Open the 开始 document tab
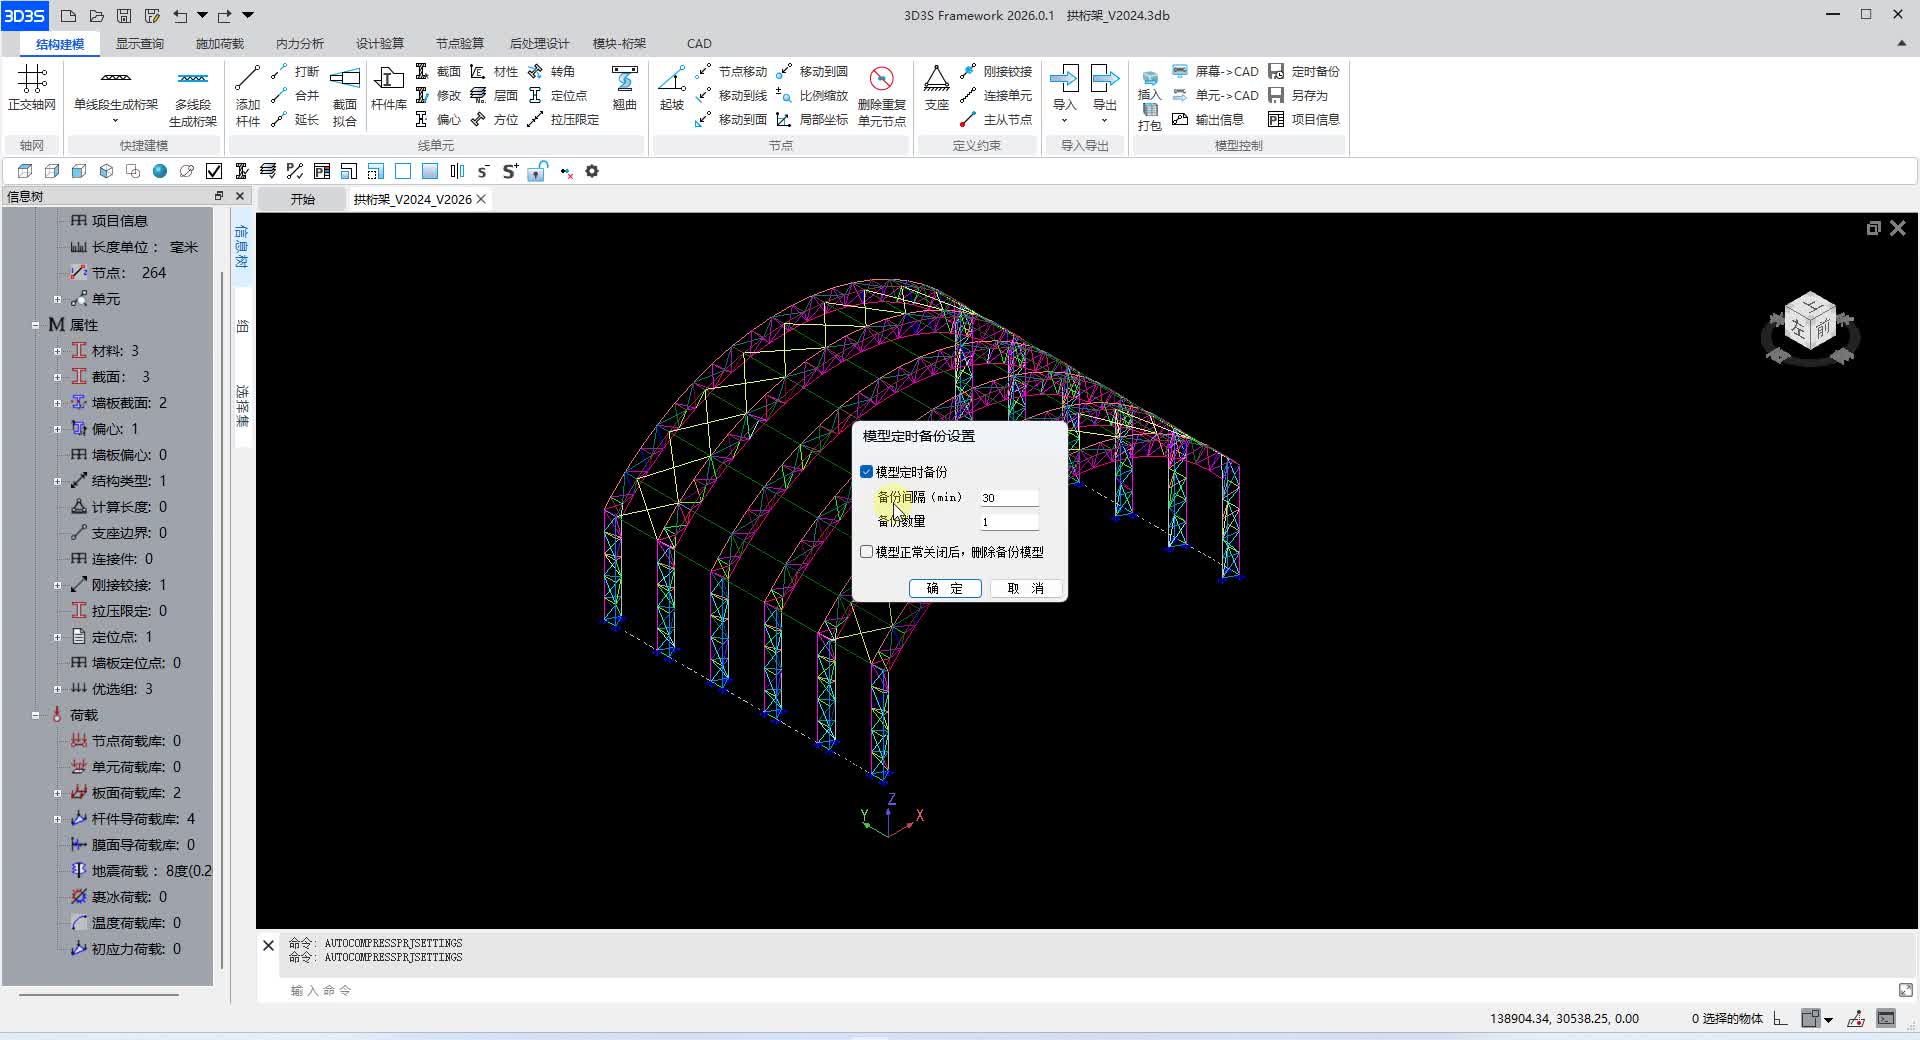The image size is (1920, 1040). click(302, 199)
